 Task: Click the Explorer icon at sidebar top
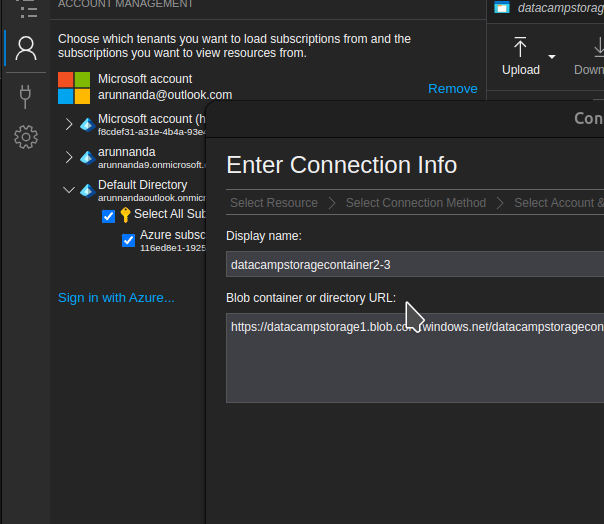[26, 8]
